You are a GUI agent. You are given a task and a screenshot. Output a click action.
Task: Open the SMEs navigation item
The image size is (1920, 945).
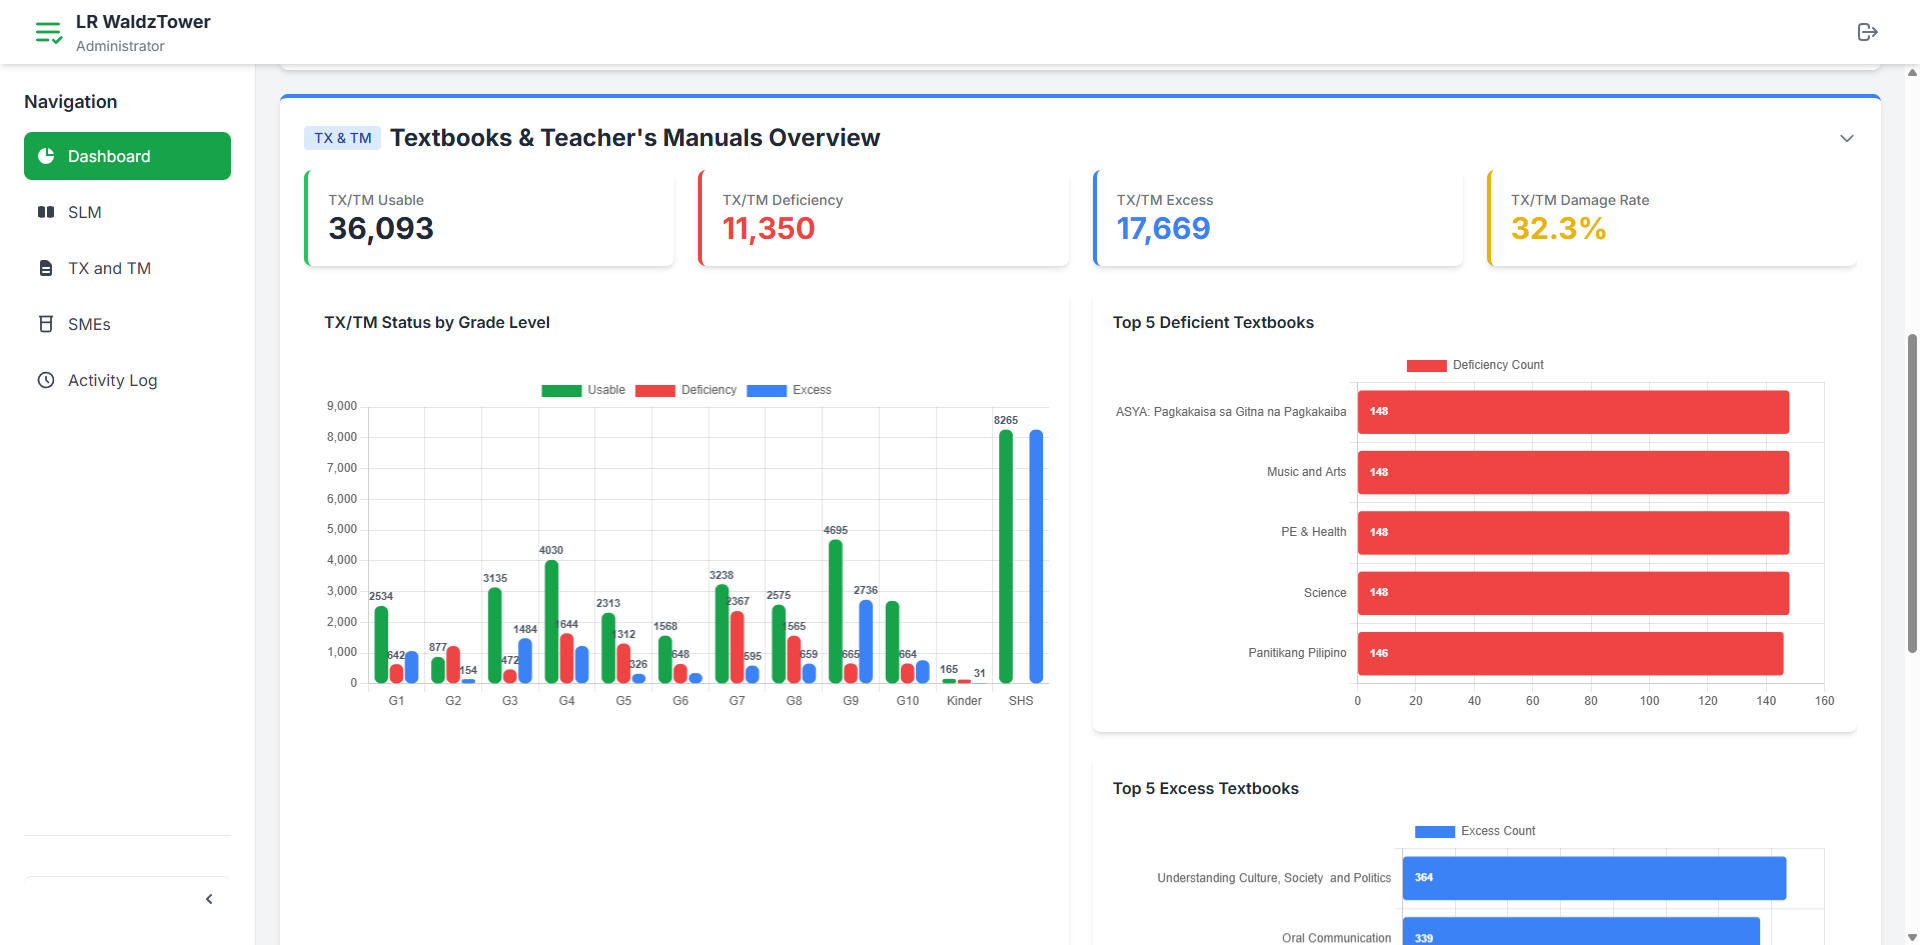coord(127,324)
